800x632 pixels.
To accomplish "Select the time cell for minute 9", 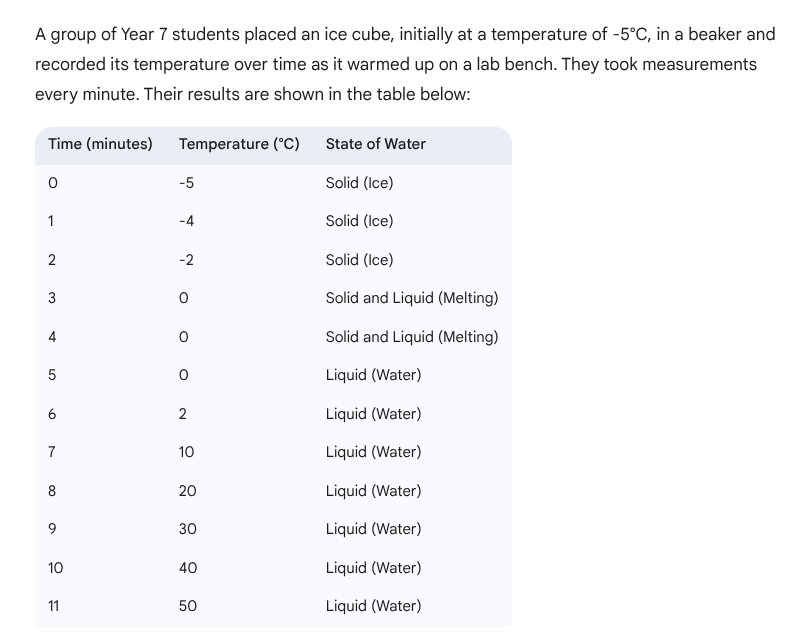I will coord(52,529).
